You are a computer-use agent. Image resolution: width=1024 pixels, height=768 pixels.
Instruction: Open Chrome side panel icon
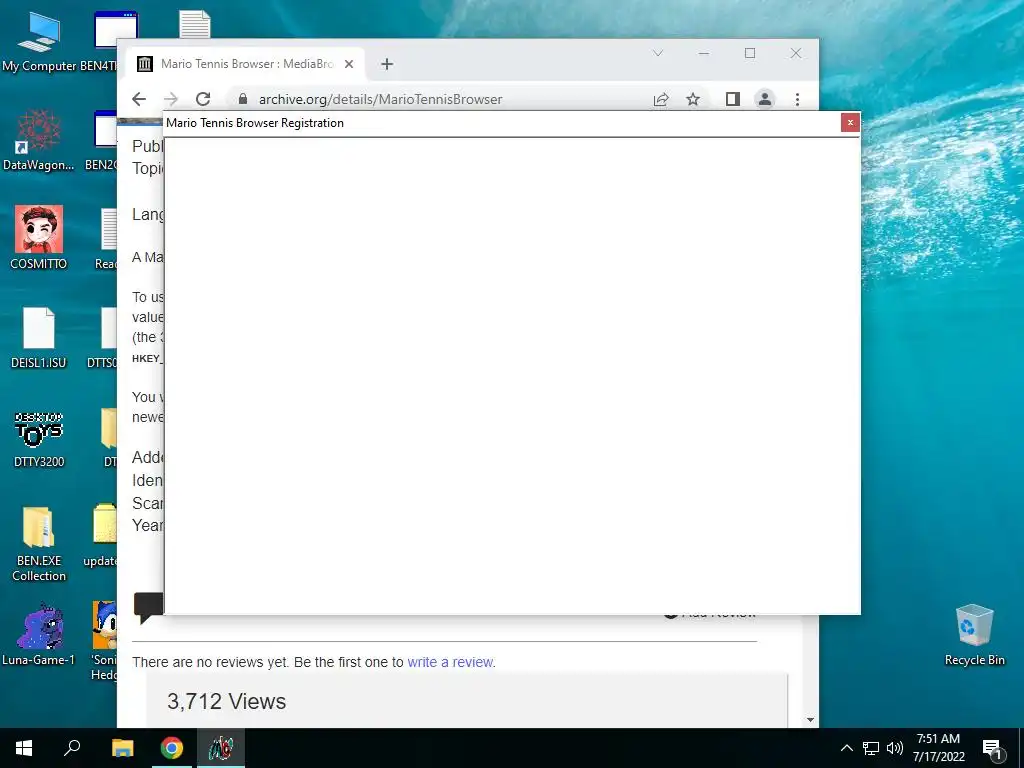point(733,99)
